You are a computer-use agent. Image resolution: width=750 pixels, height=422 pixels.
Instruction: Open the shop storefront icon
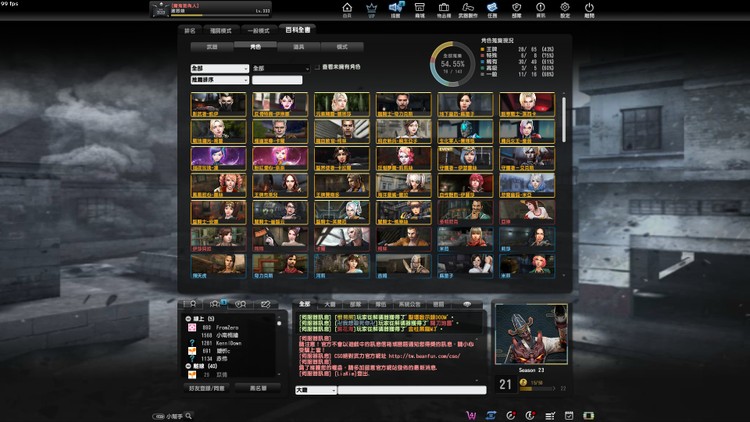(419, 7)
